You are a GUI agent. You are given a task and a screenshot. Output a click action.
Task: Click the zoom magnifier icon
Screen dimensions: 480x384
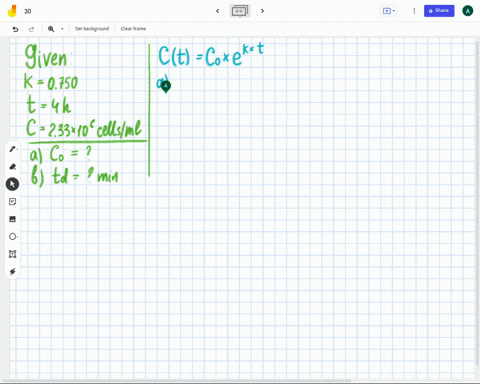[51, 29]
